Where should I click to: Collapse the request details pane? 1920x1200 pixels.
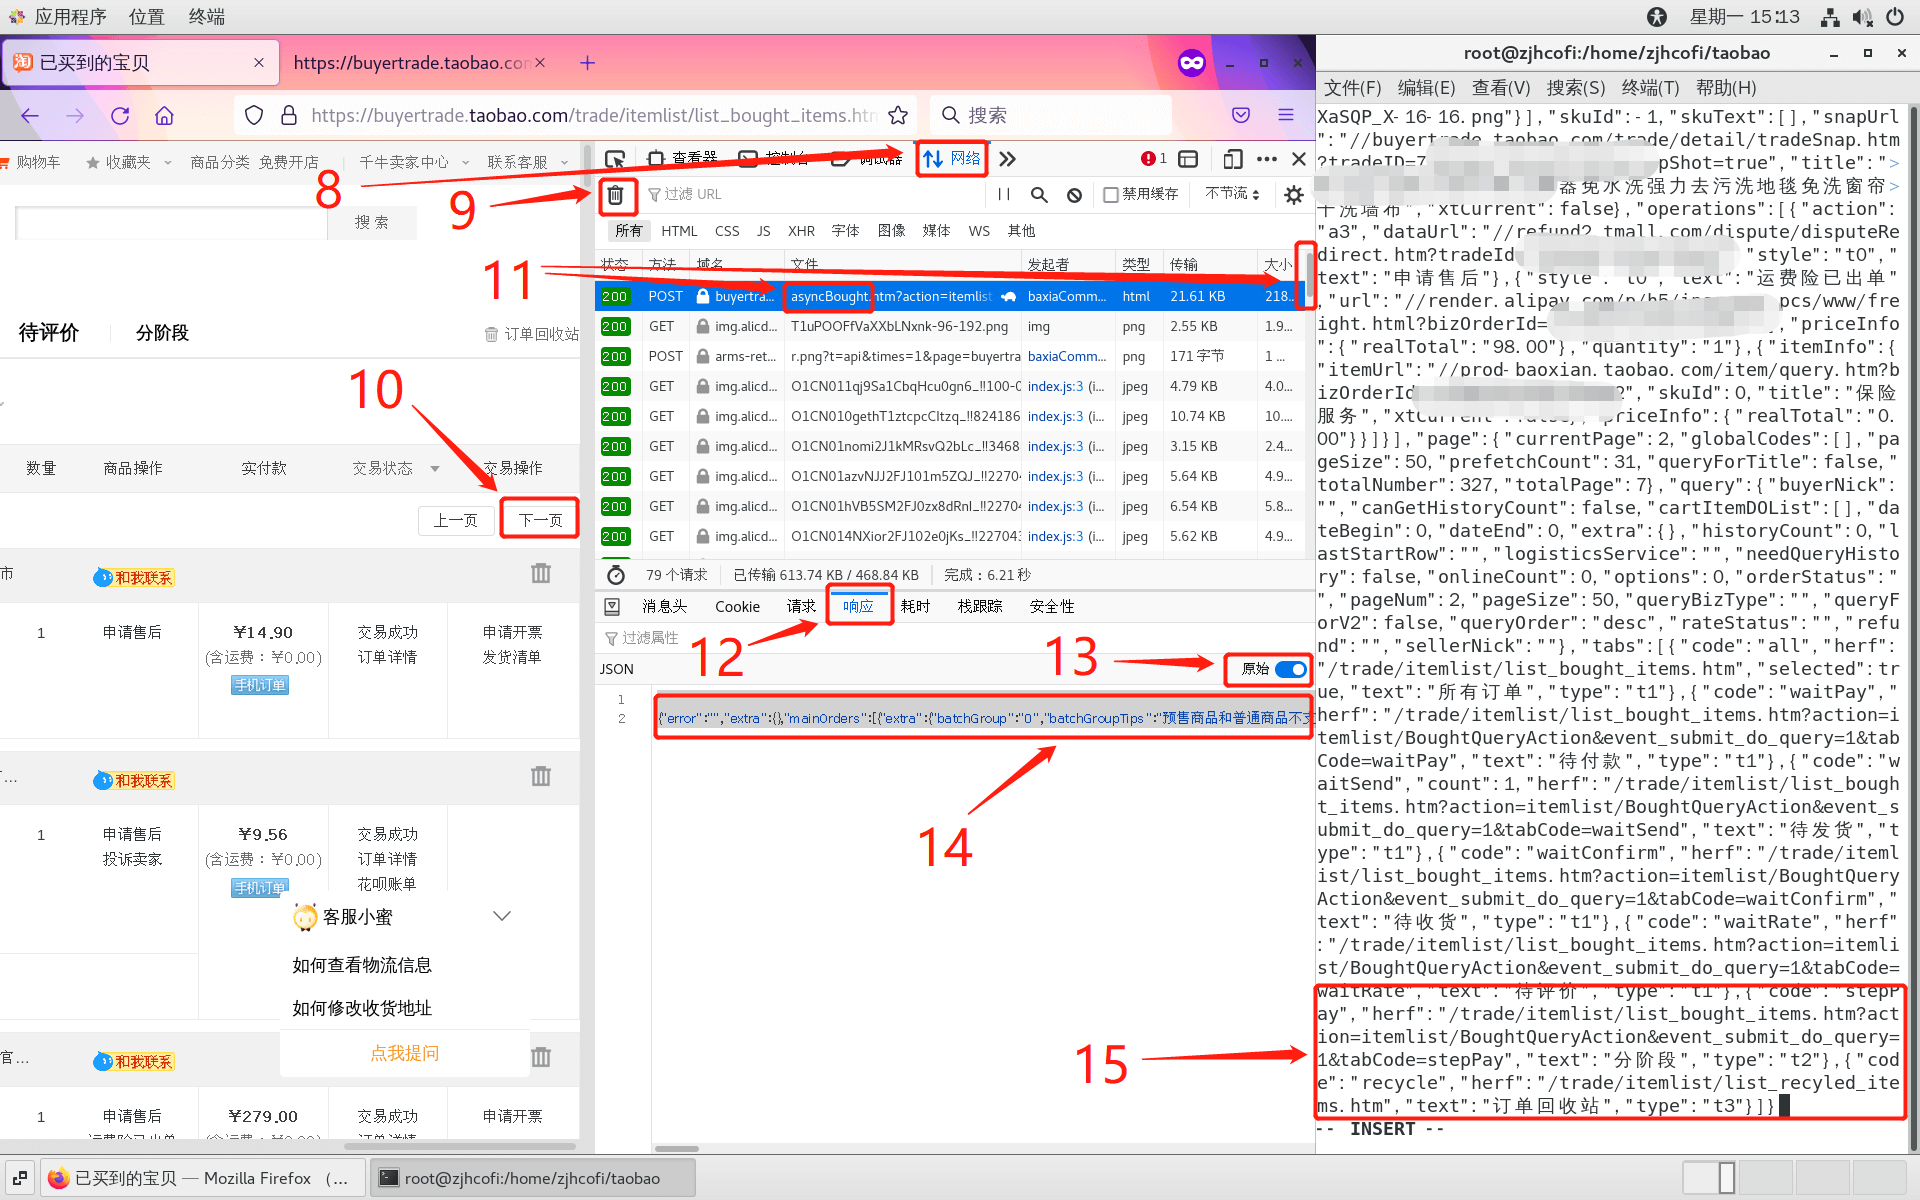coord(612,606)
